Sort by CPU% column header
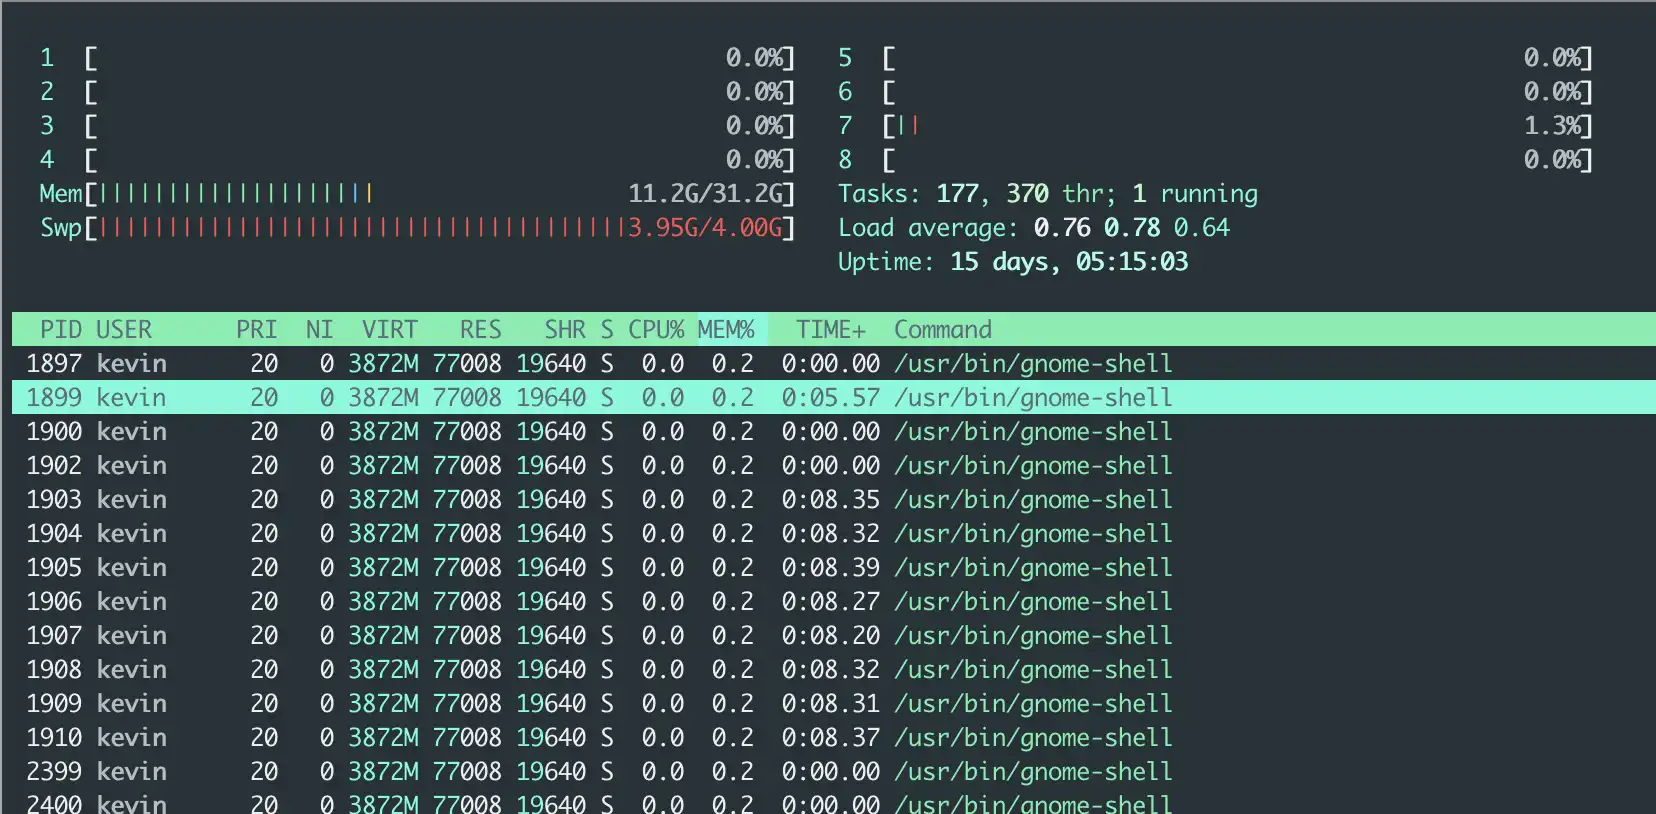Image resolution: width=1656 pixels, height=814 pixels. (656, 330)
